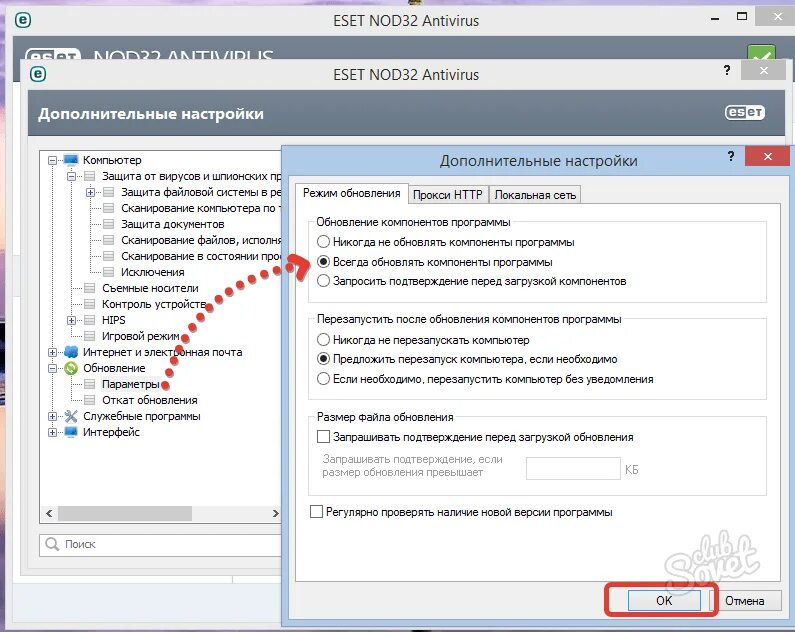Collapse the Защита от вирусов node

tap(71, 176)
